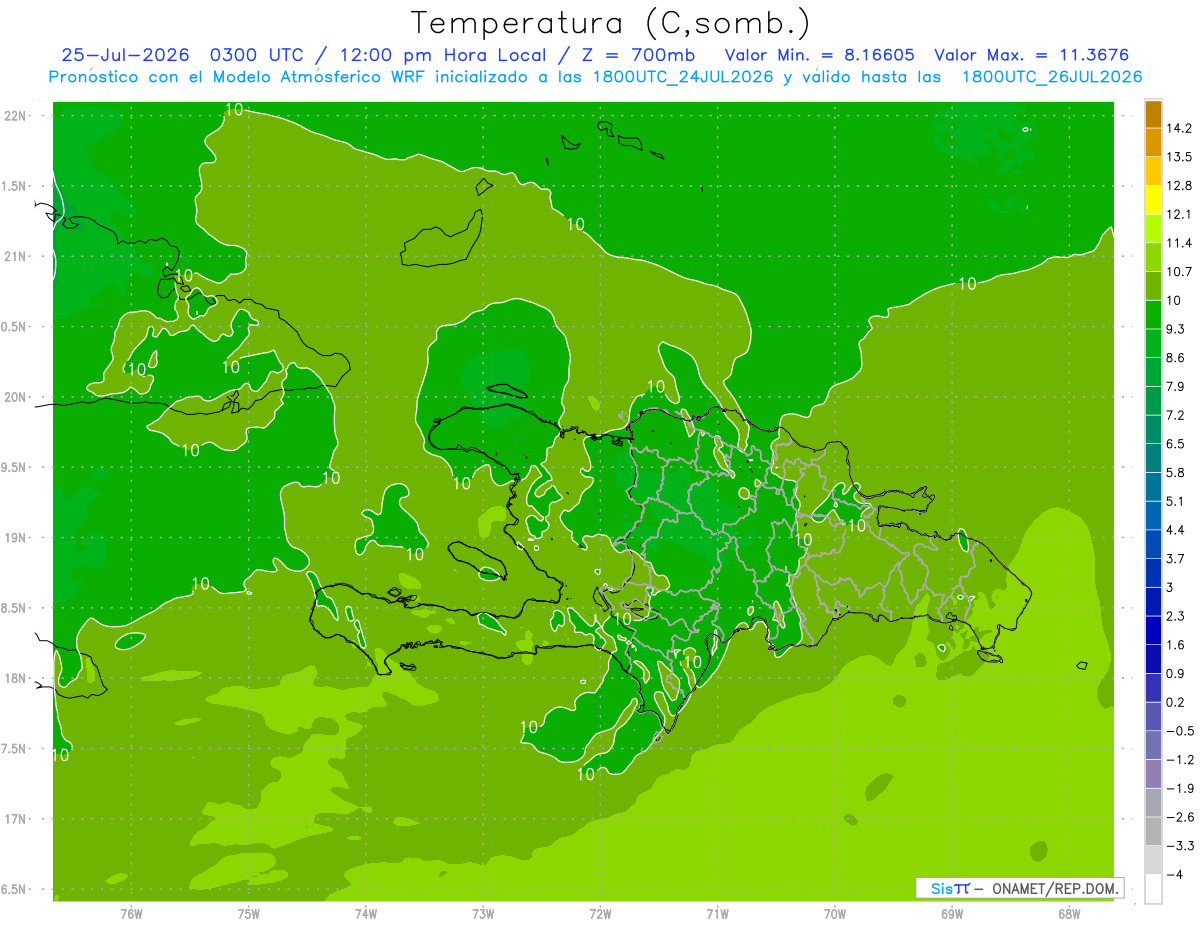Click the legend value '-3.3'

1180,846
